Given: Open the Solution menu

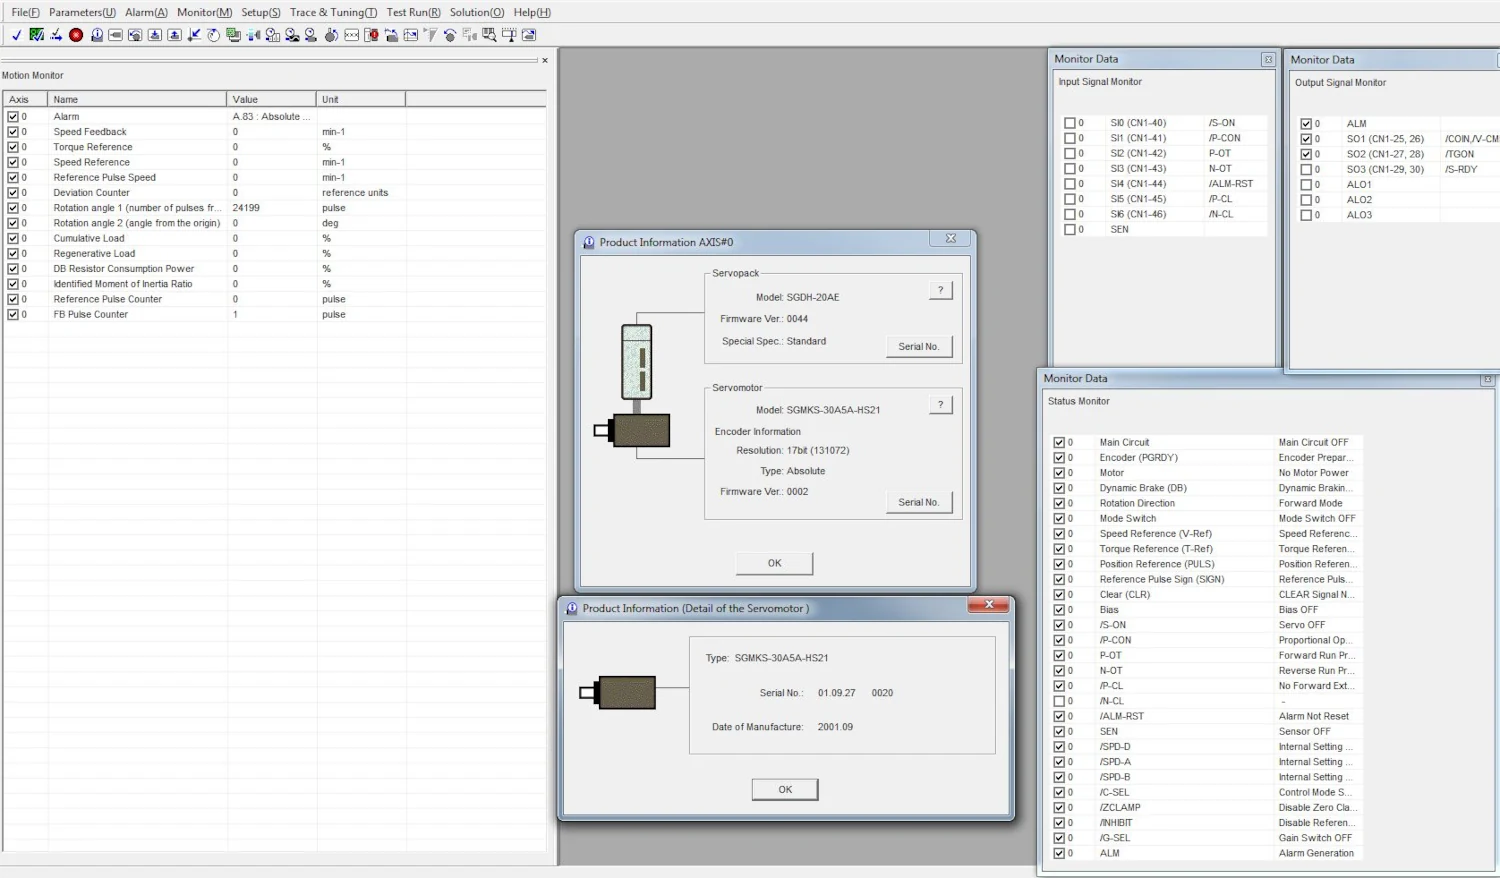Looking at the screenshot, I should [476, 12].
